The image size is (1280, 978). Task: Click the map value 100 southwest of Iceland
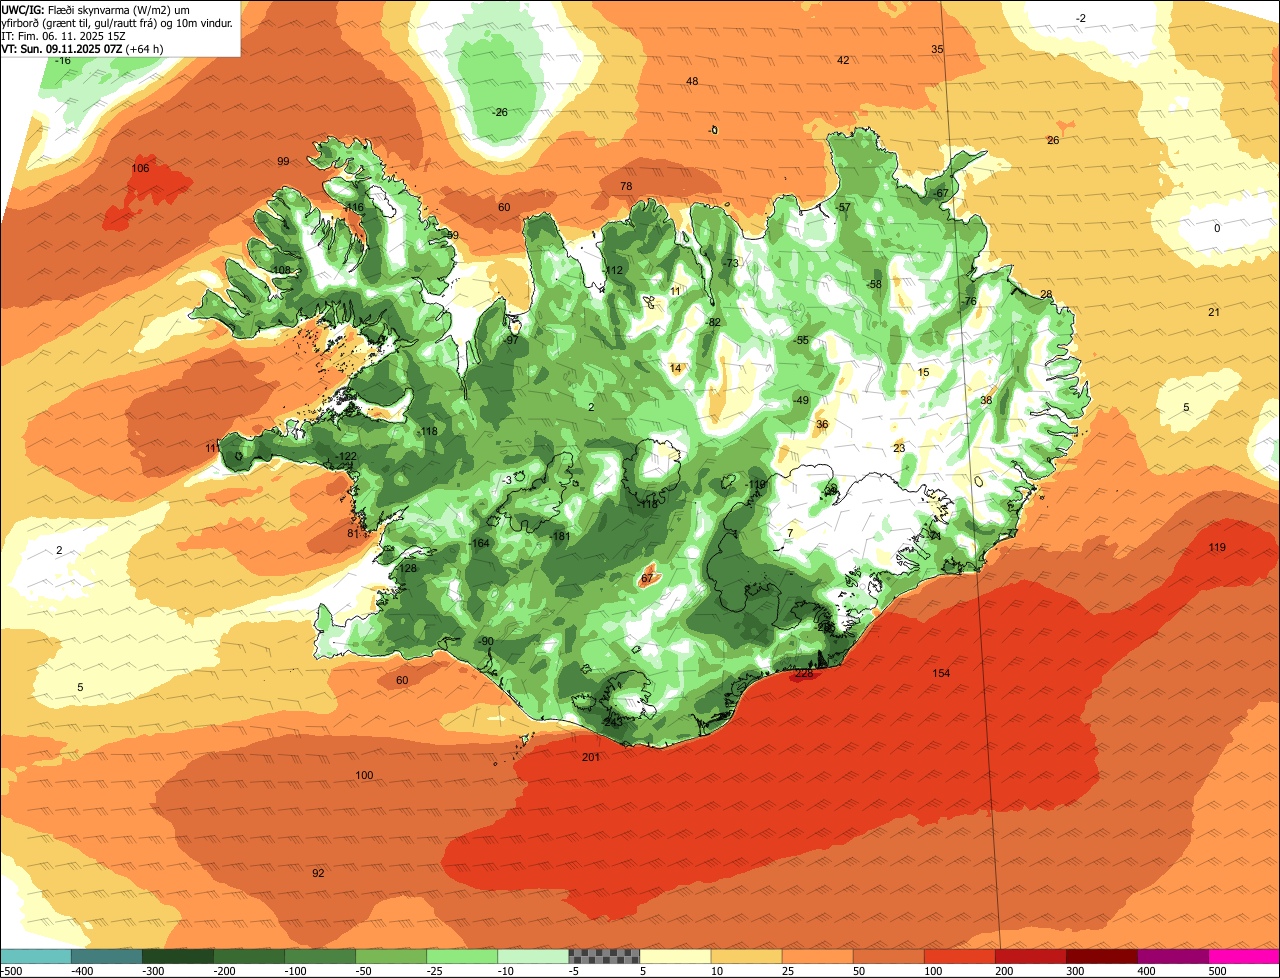[364, 775]
